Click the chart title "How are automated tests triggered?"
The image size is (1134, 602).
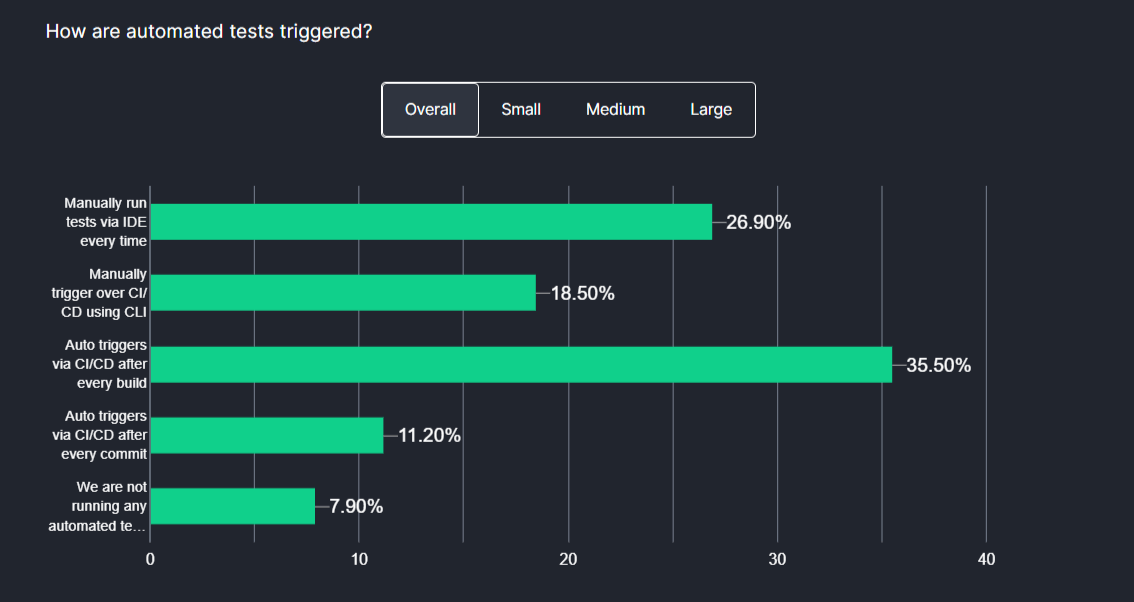tap(209, 32)
